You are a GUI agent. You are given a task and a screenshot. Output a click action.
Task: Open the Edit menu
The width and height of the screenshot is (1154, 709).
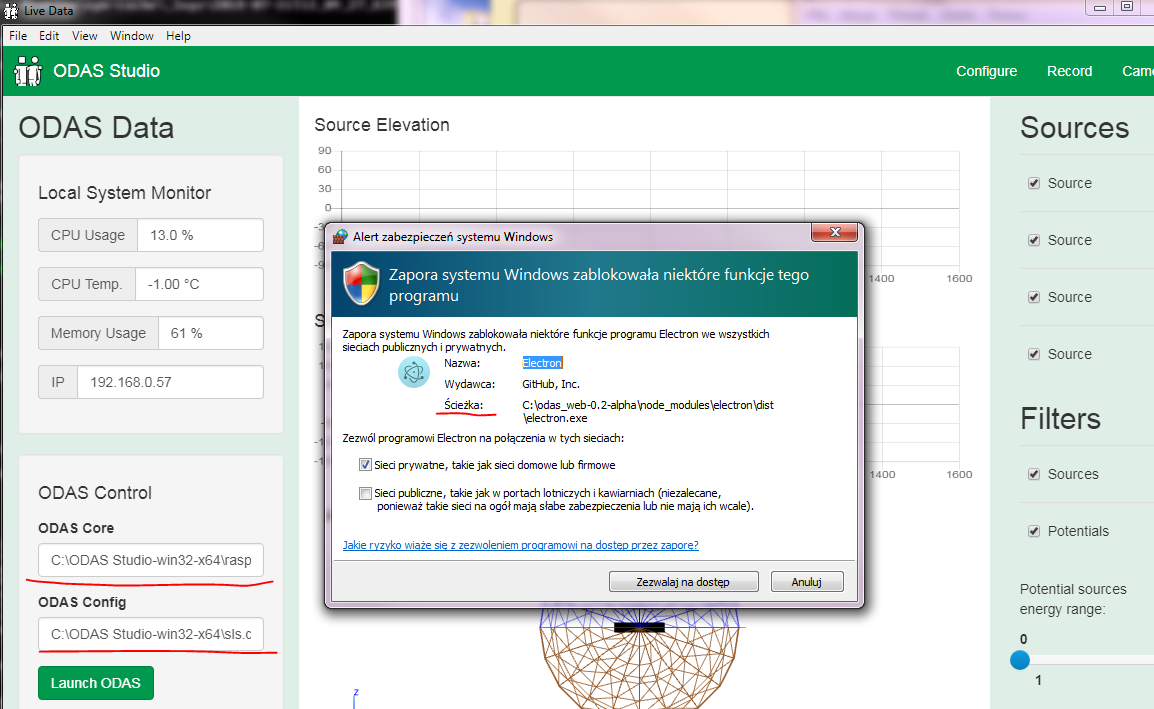click(x=49, y=35)
